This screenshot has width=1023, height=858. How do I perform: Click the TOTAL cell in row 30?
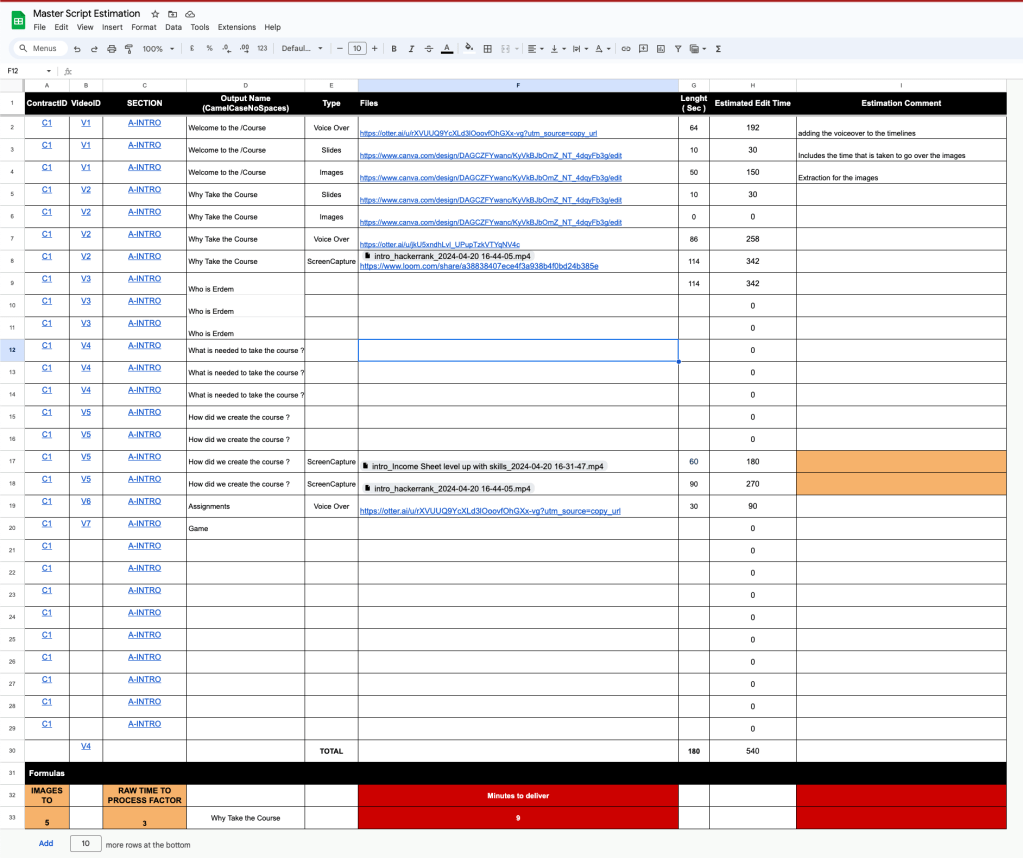click(331, 751)
